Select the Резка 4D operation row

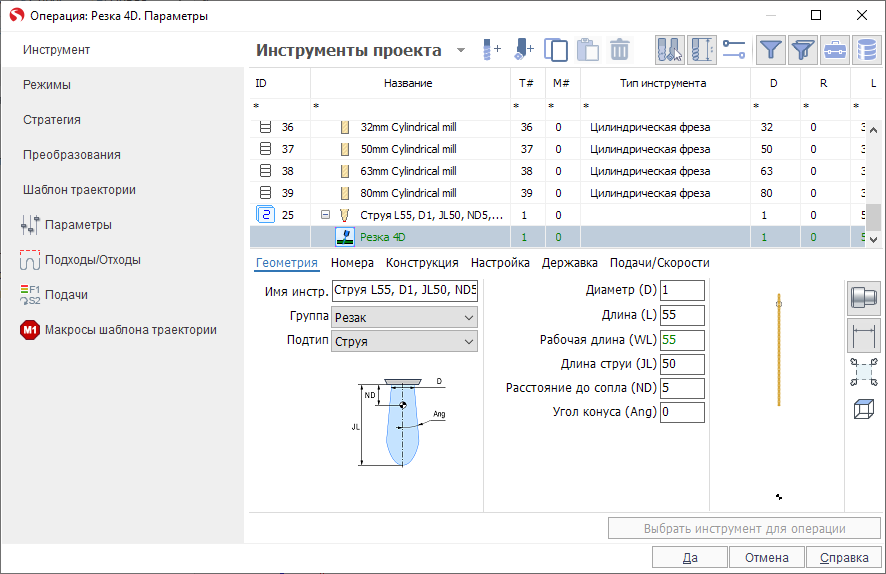click(x=557, y=237)
